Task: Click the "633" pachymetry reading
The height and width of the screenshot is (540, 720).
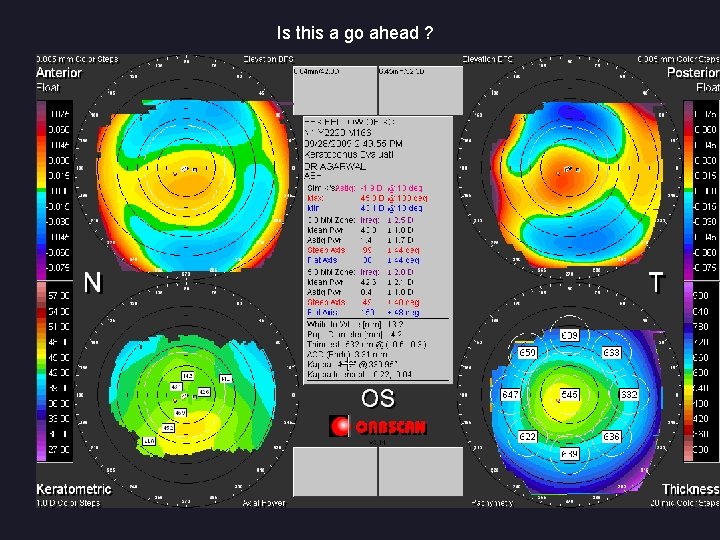Action: [x=611, y=353]
